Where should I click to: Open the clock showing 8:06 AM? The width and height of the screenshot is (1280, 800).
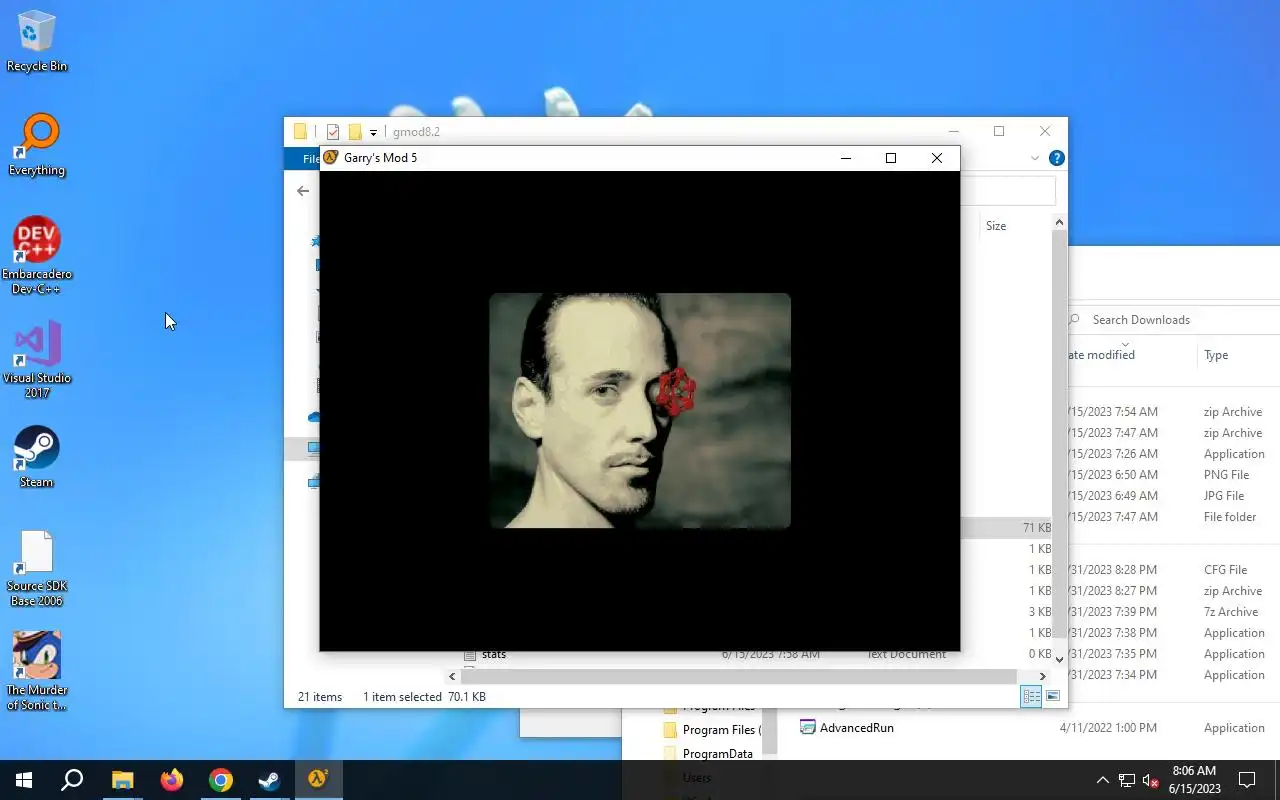pyautogui.click(x=1194, y=780)
